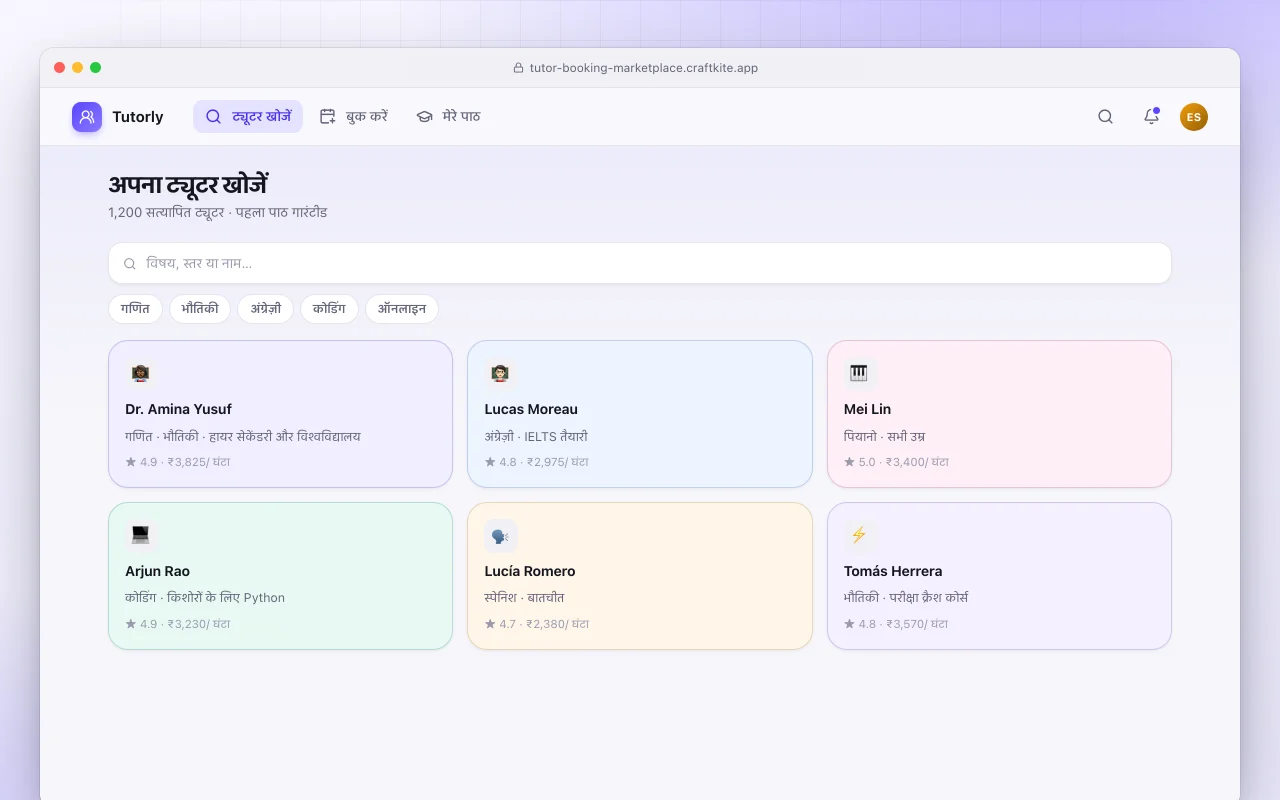Toggle the ऑनलाइन filter chip
The image size is (1280, 800).
(x=402, y=309)
